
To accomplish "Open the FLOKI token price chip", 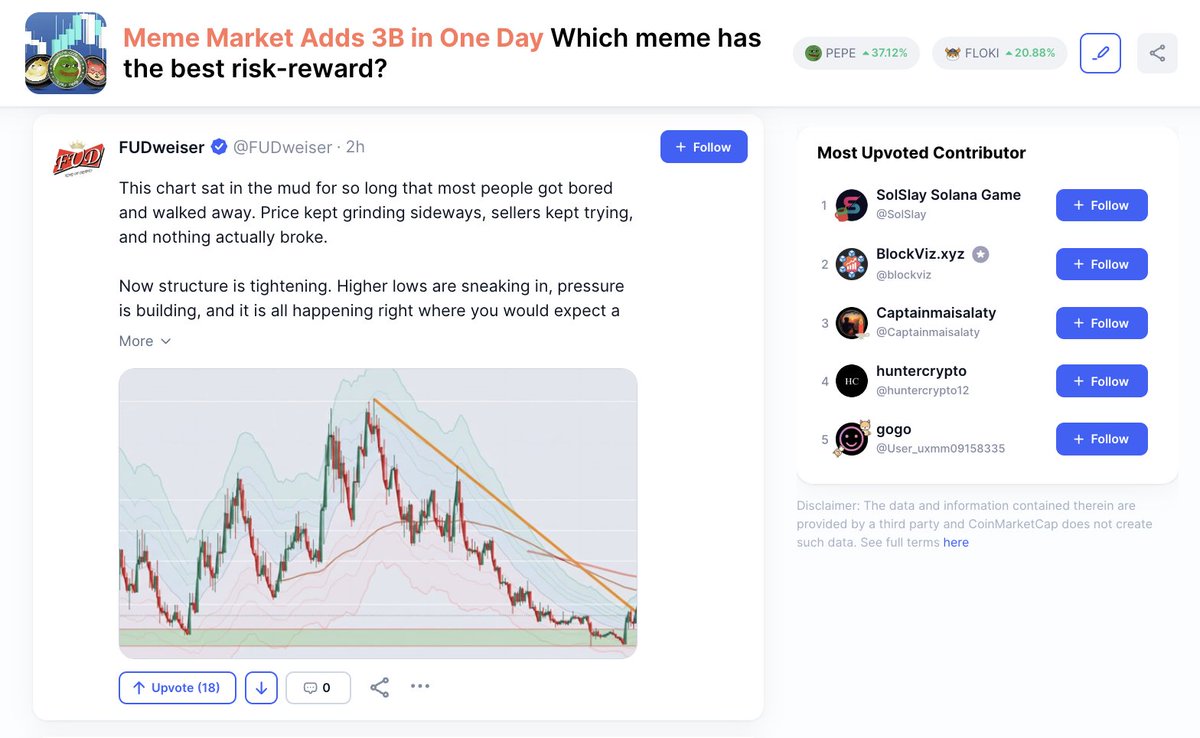I will pos(999,53).
